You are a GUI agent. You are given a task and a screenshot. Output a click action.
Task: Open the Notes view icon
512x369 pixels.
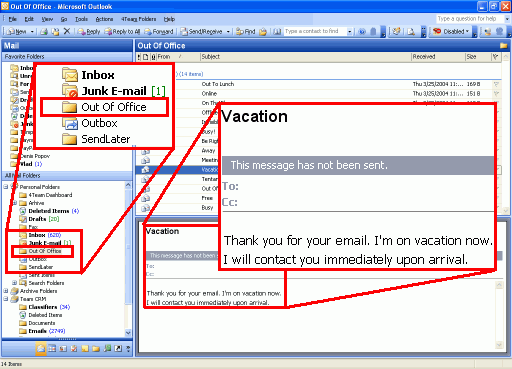pos(85,349)
